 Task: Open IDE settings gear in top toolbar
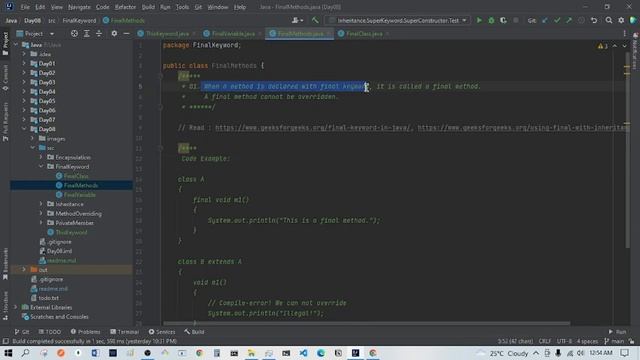pyautogui.click(x=621, y=20)
